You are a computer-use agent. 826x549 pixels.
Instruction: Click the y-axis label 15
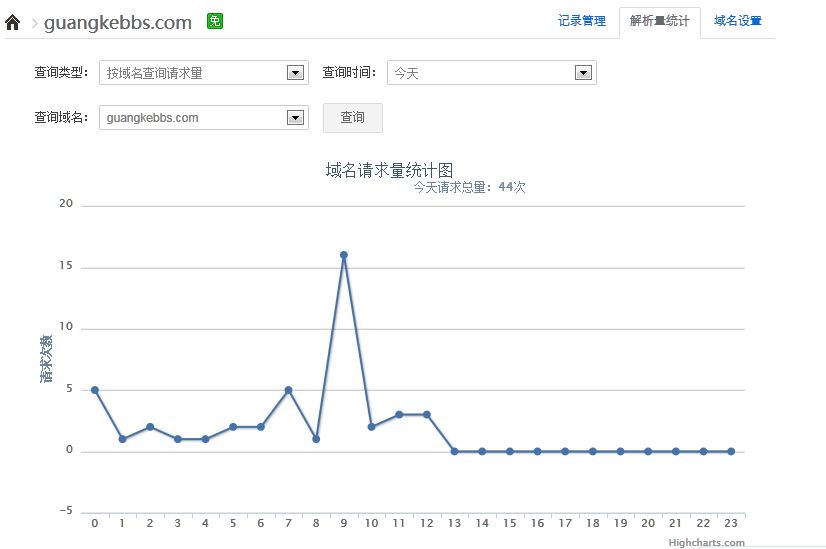(x=66, y=266)
